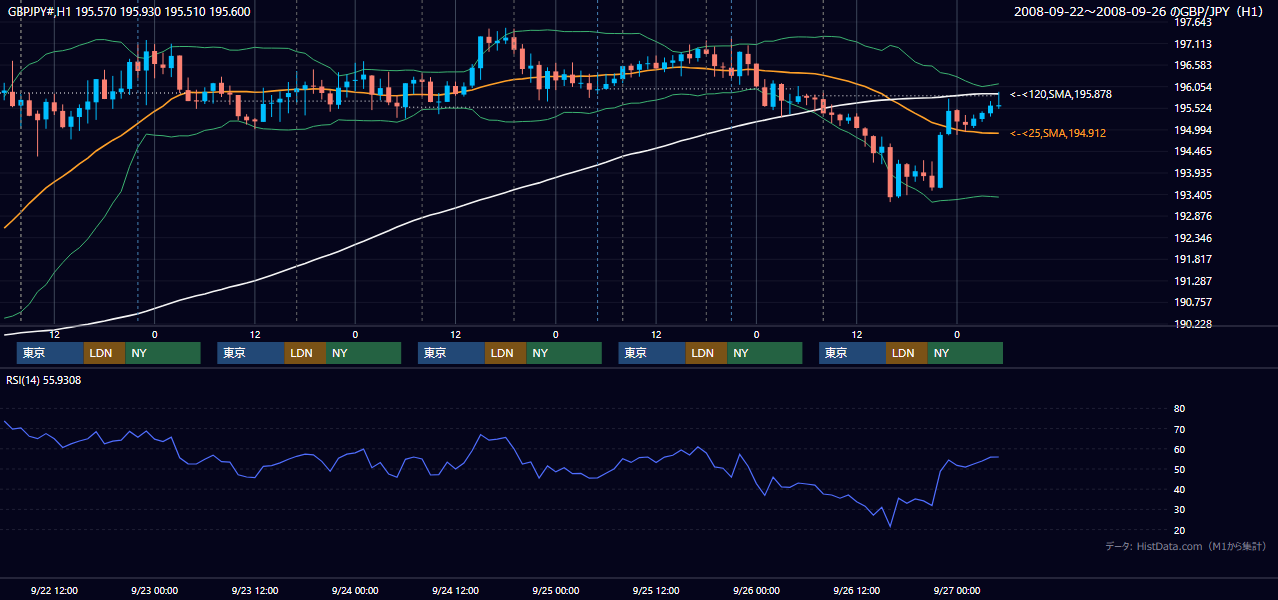
Task: Click the 2008-09-22～2008-09-26 date range heading
Action: point(1140,12)
